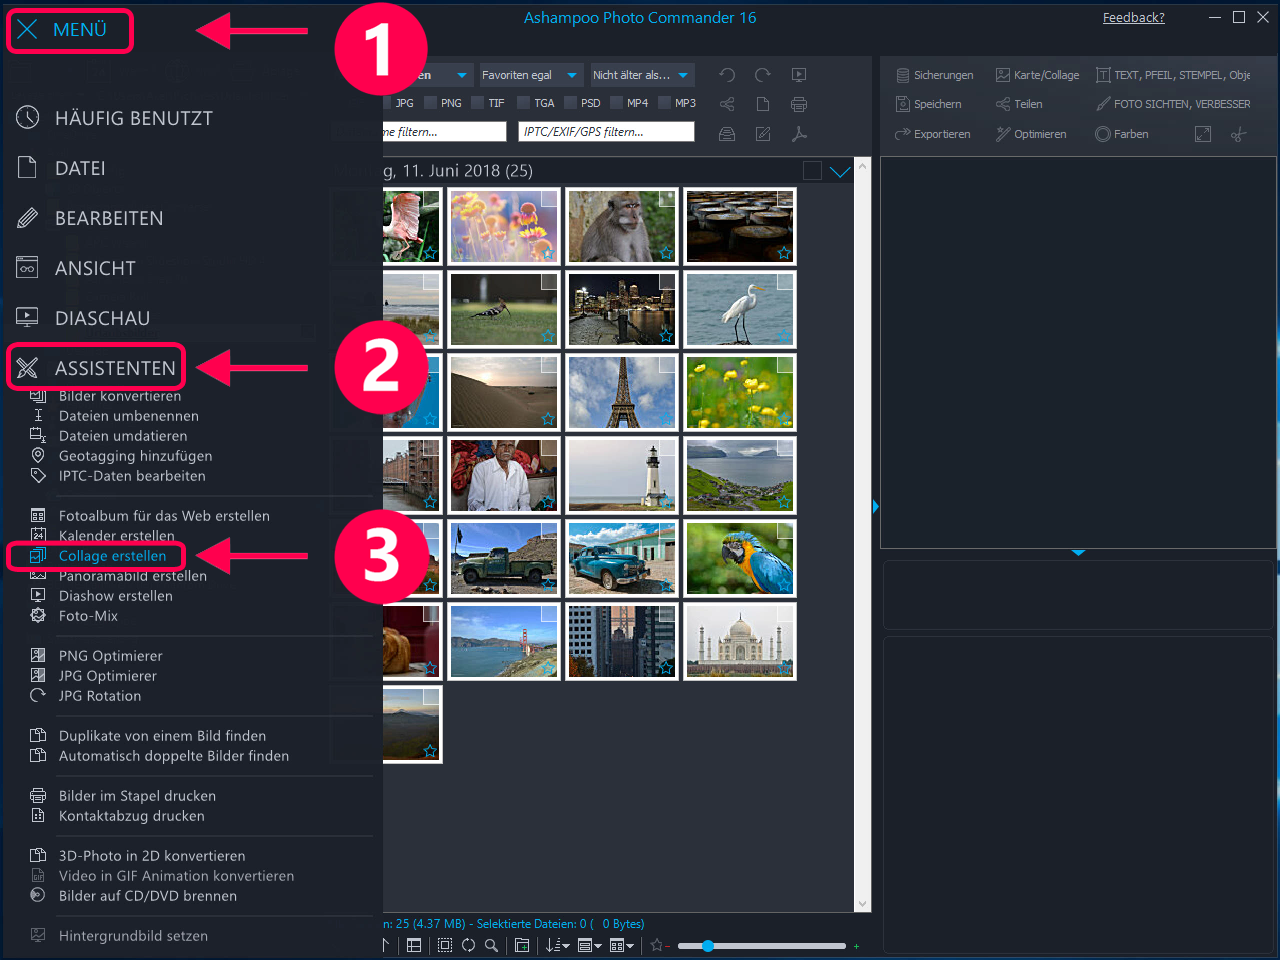Enable the TIF format filter checkbox
The height and width of the screenshot is (960, 1280).
pos(478,103)
